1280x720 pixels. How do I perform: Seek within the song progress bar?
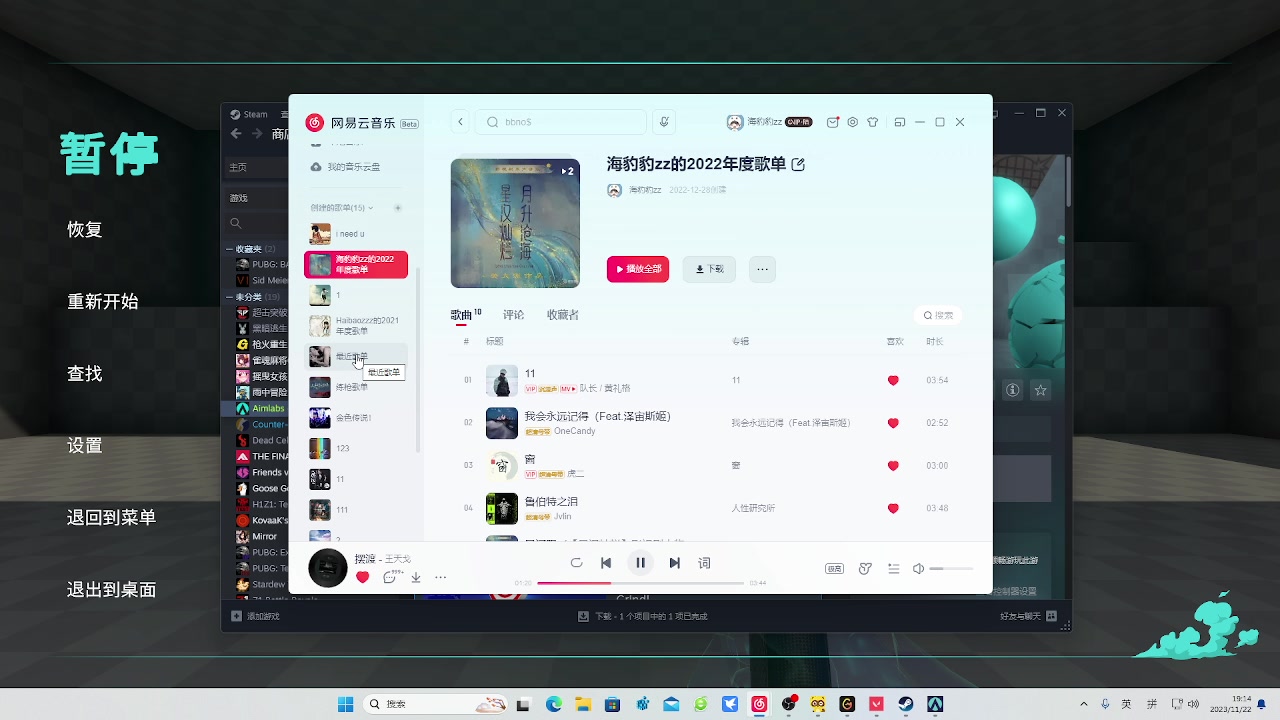[640, 583]
